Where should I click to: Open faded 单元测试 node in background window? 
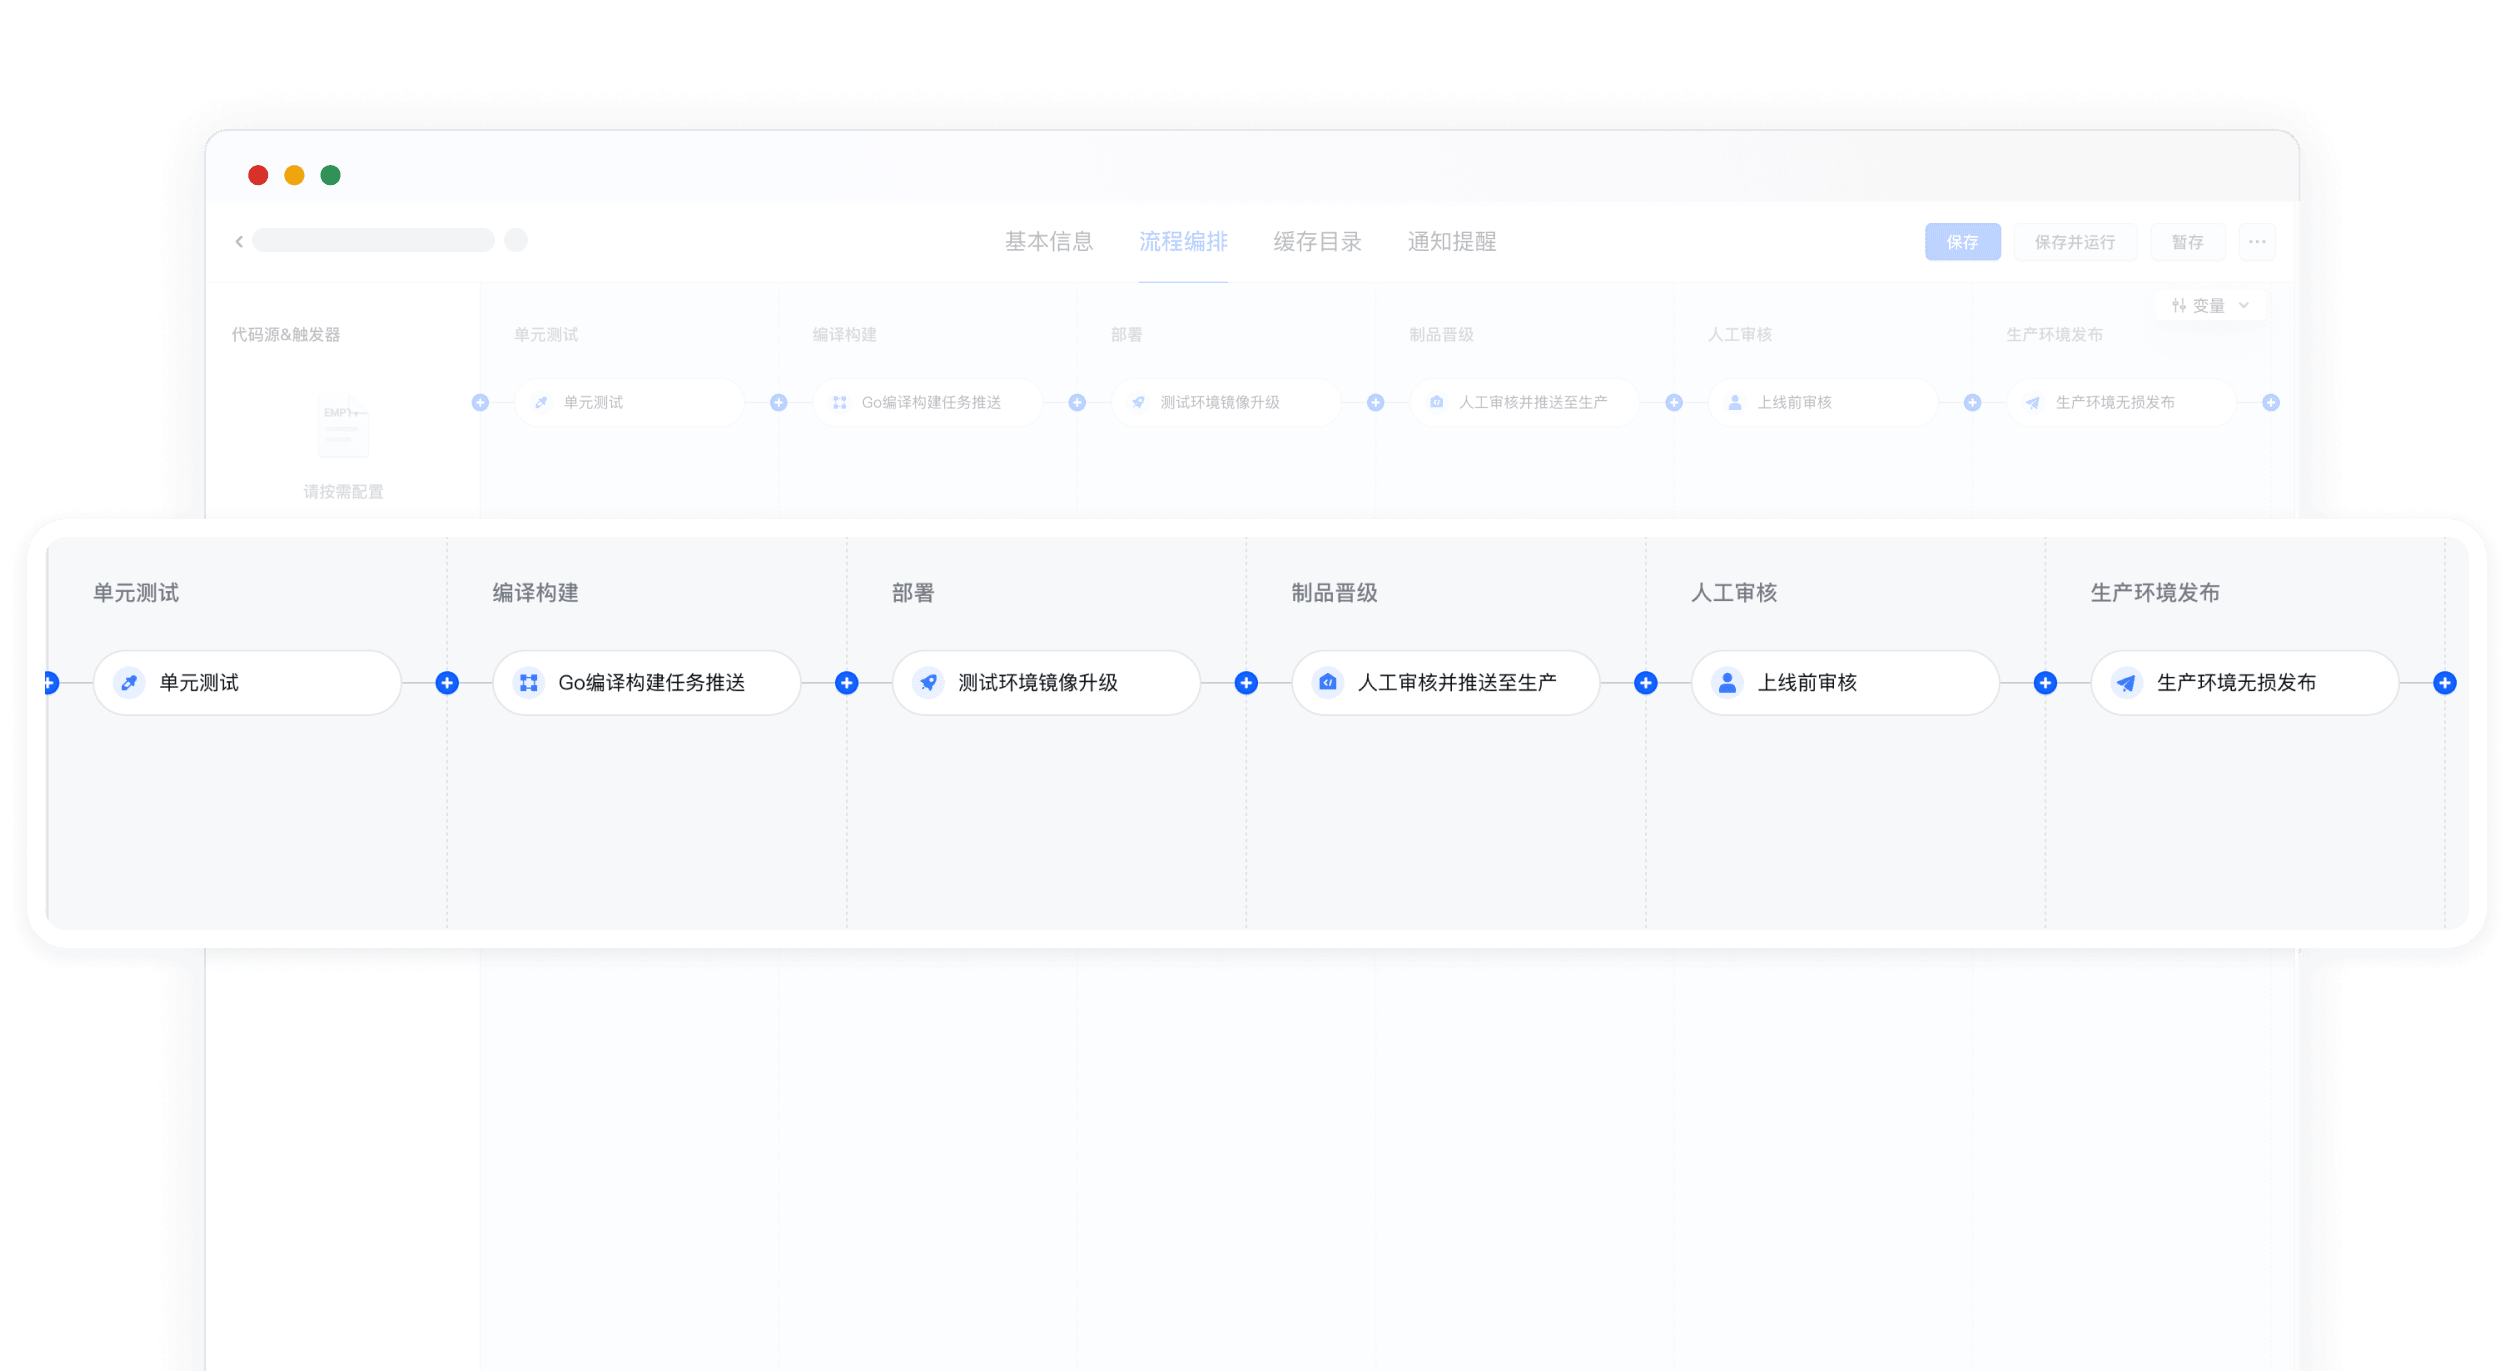pos(630,402)
